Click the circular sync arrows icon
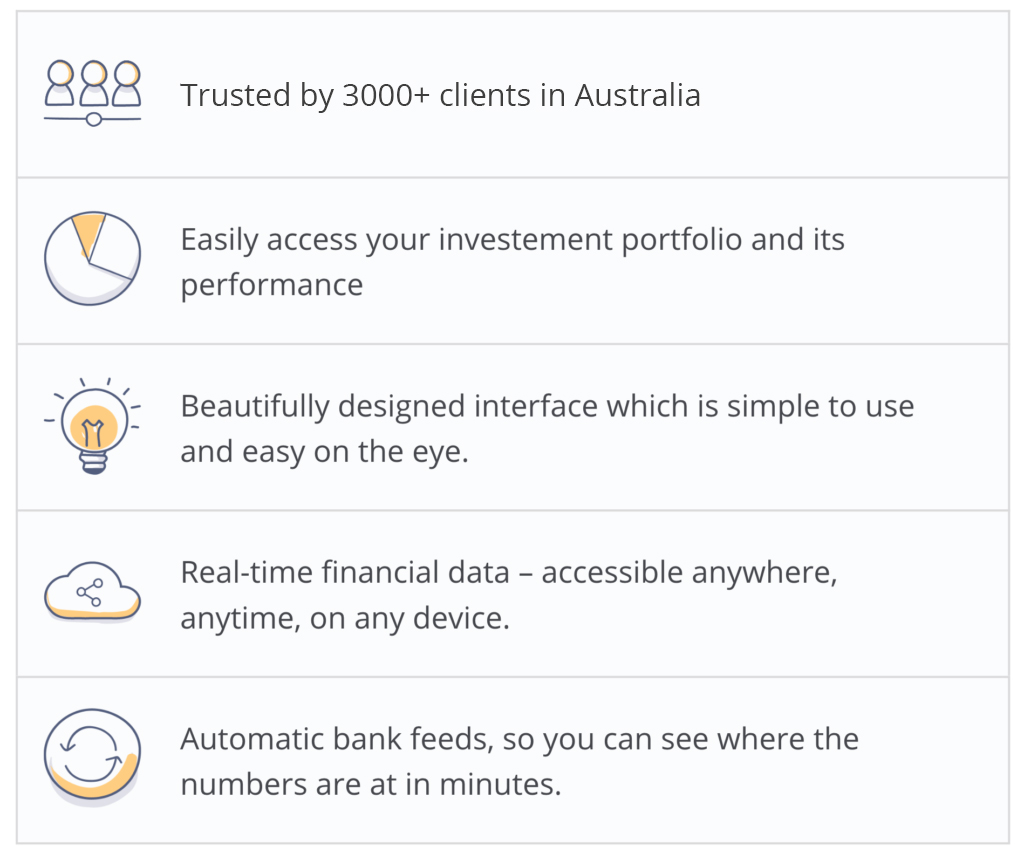Screen dimensions: 1024x860 click(92, 757)
